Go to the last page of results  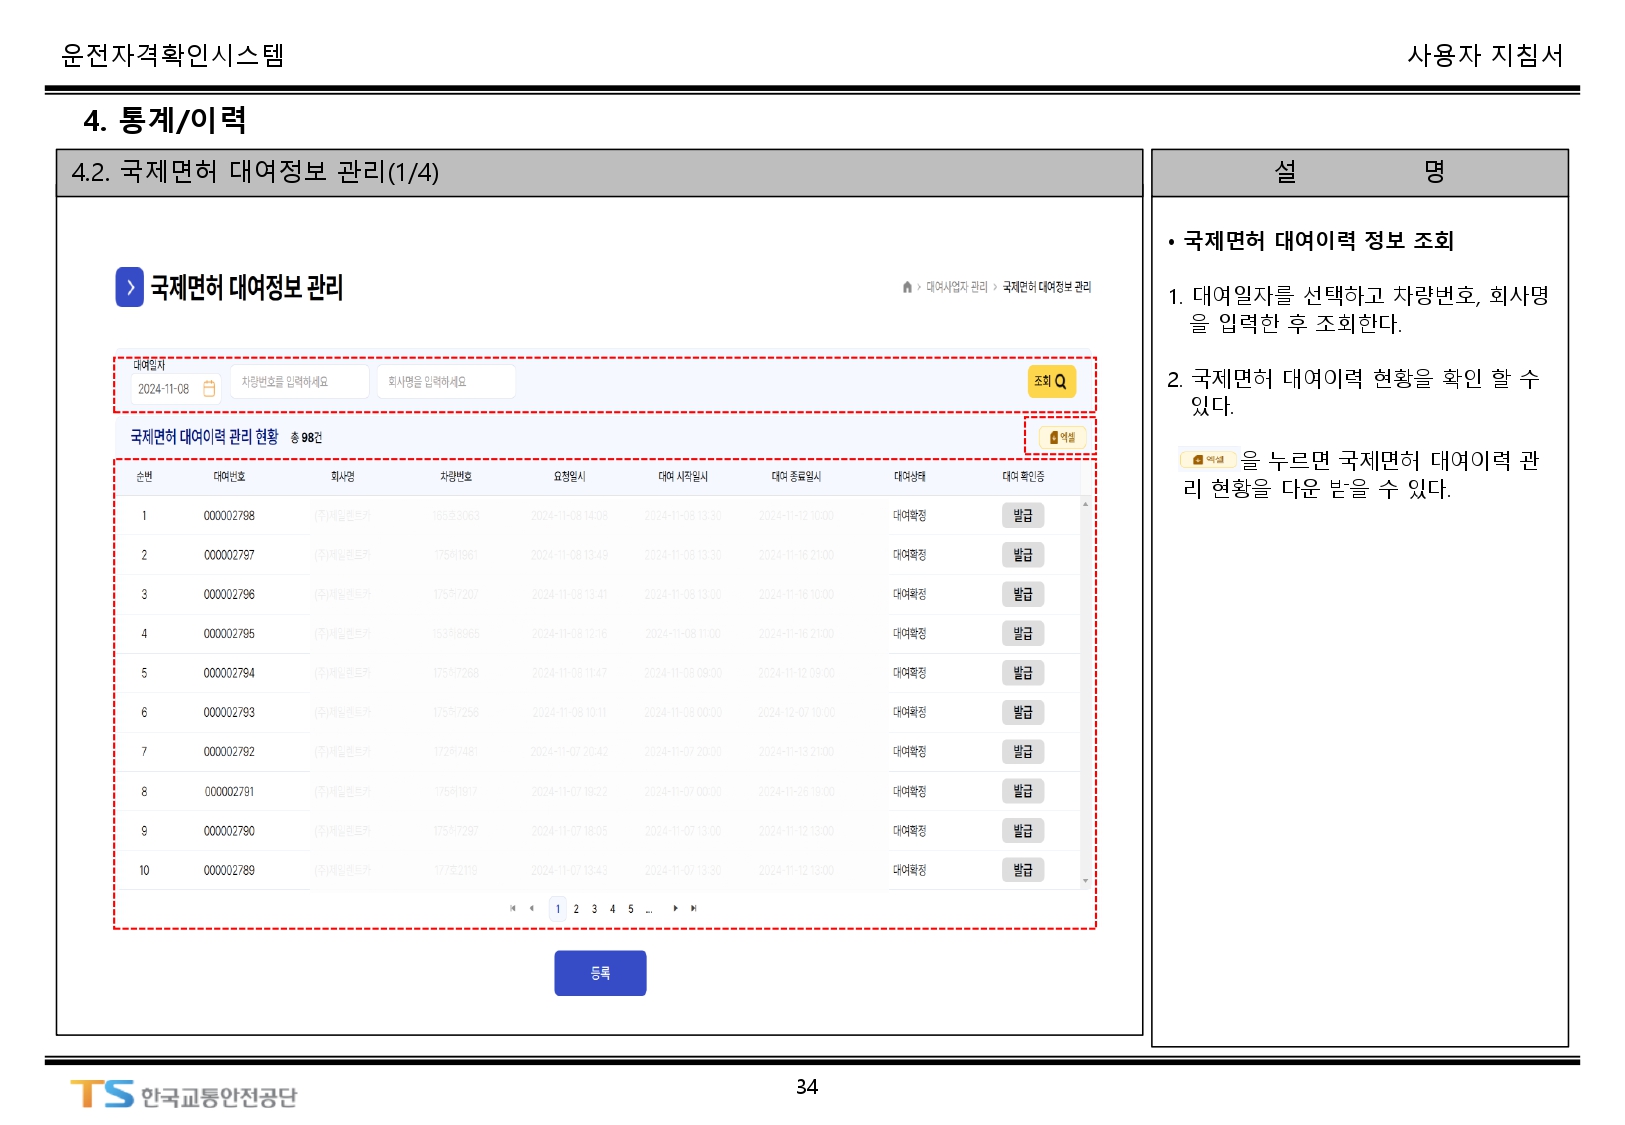693,909
